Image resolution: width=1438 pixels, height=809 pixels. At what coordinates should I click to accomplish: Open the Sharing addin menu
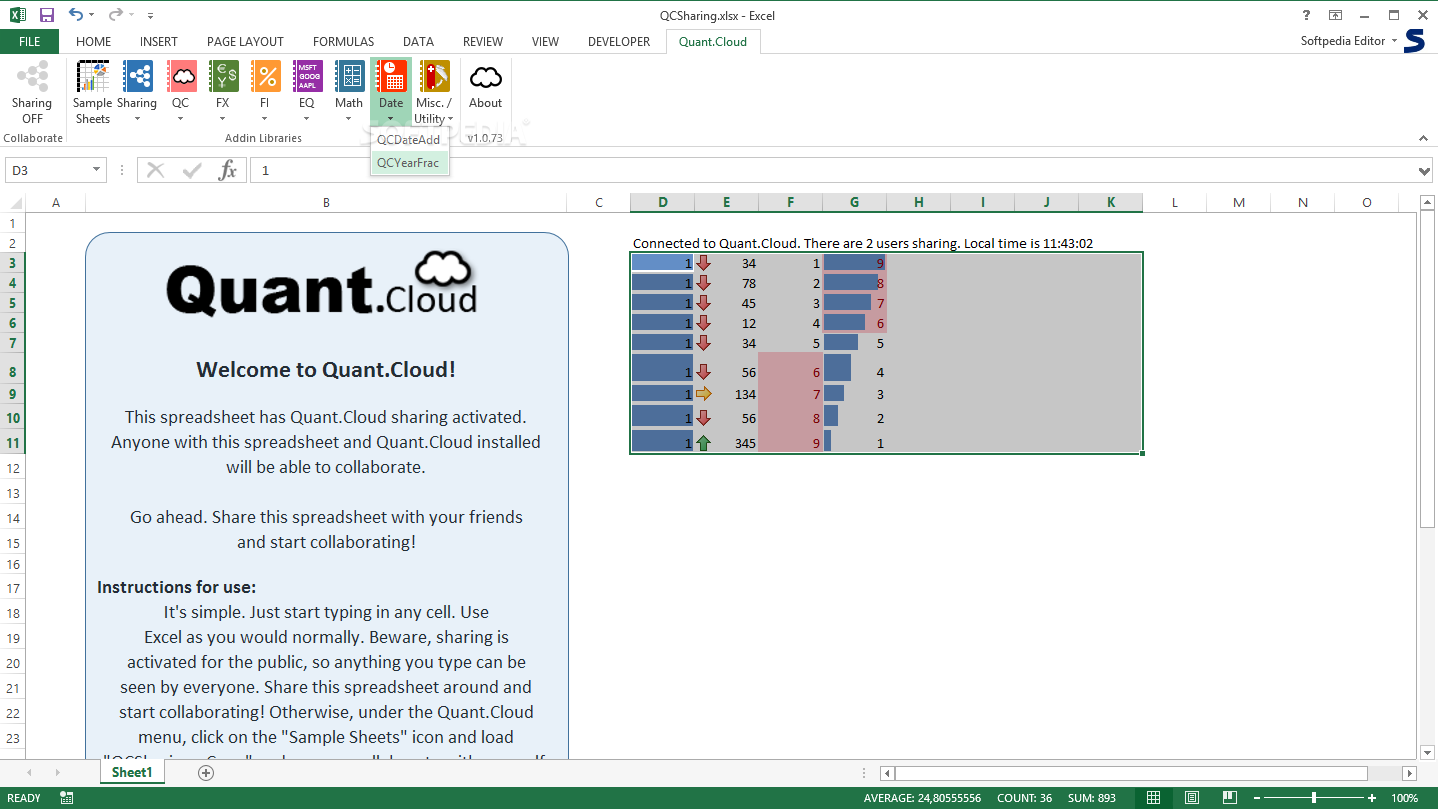point(137,92)
